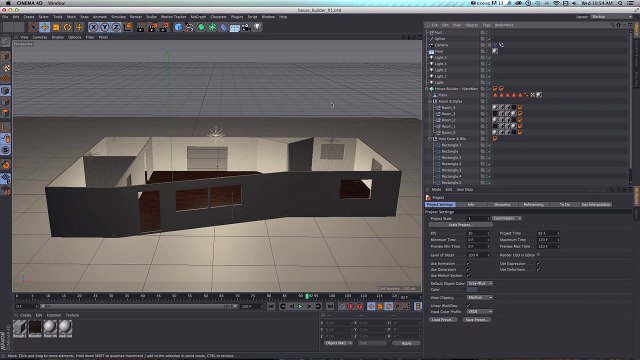Collapse the Room & Styles group
Screen dimensions: 640x360
430,101
